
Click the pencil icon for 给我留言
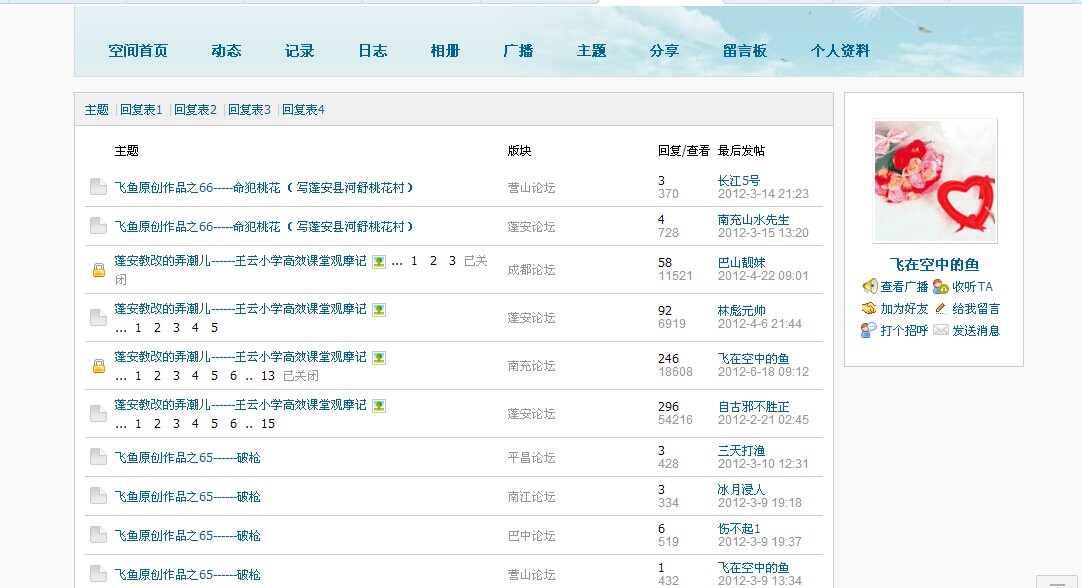coord(941,309)
